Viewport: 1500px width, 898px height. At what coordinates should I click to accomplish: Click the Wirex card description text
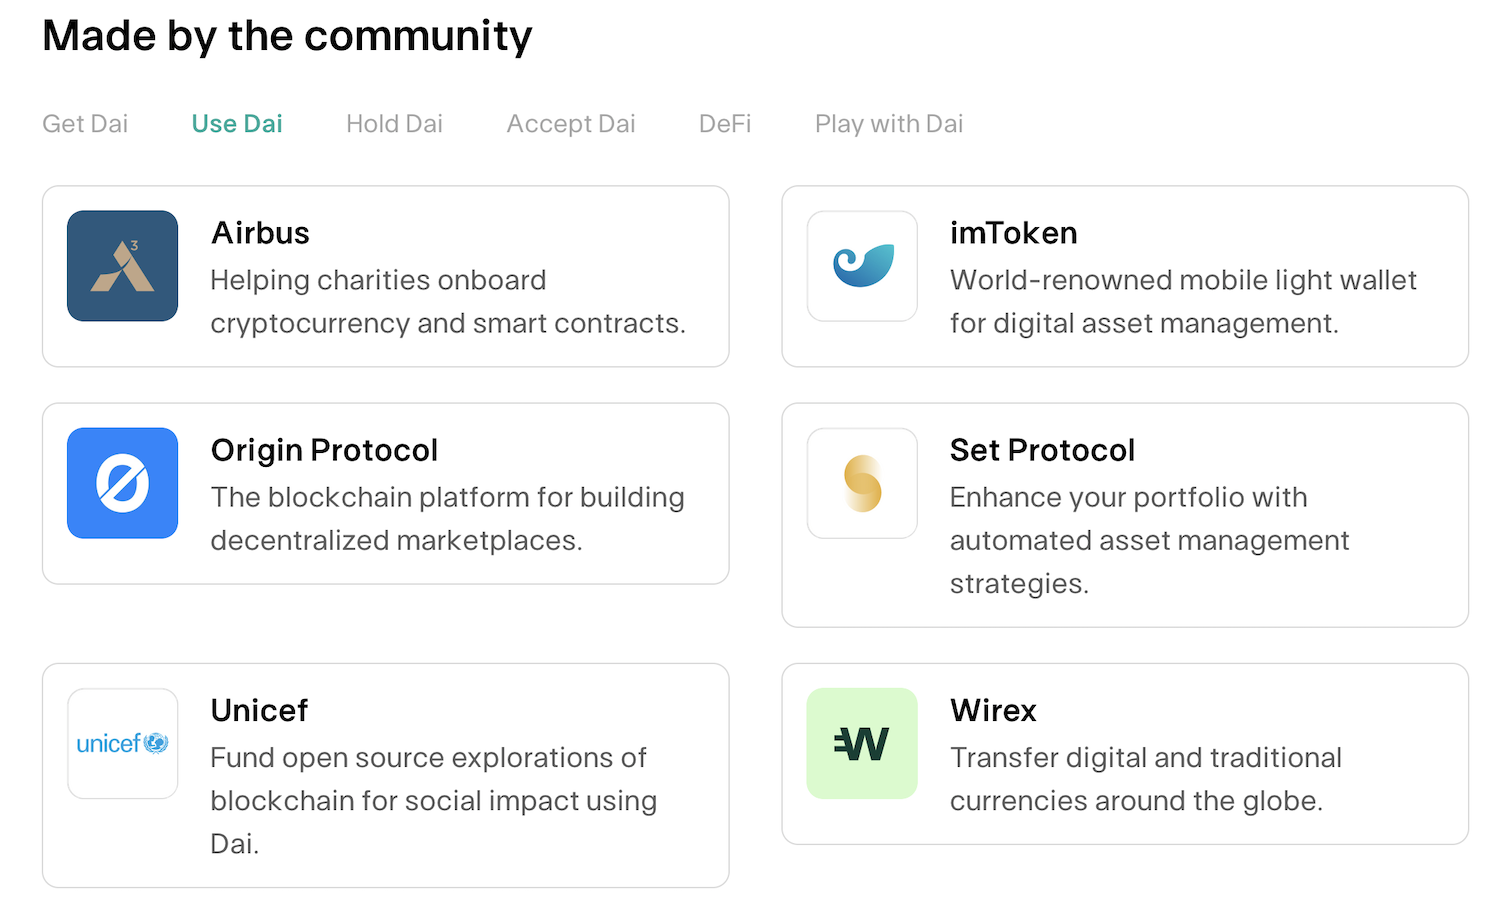1146,779
